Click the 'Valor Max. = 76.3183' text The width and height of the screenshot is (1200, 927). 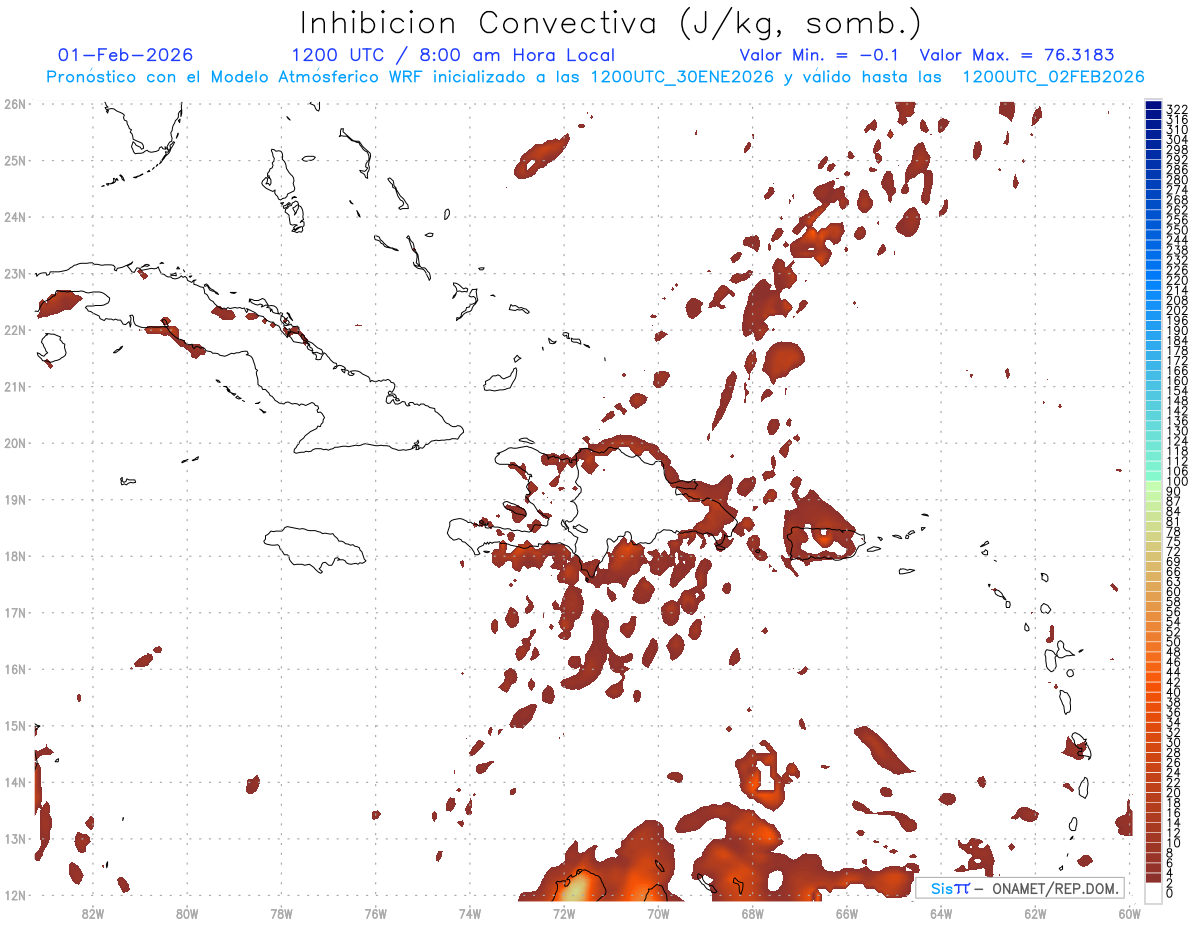pyautogui.click(x=1016, y=55)
